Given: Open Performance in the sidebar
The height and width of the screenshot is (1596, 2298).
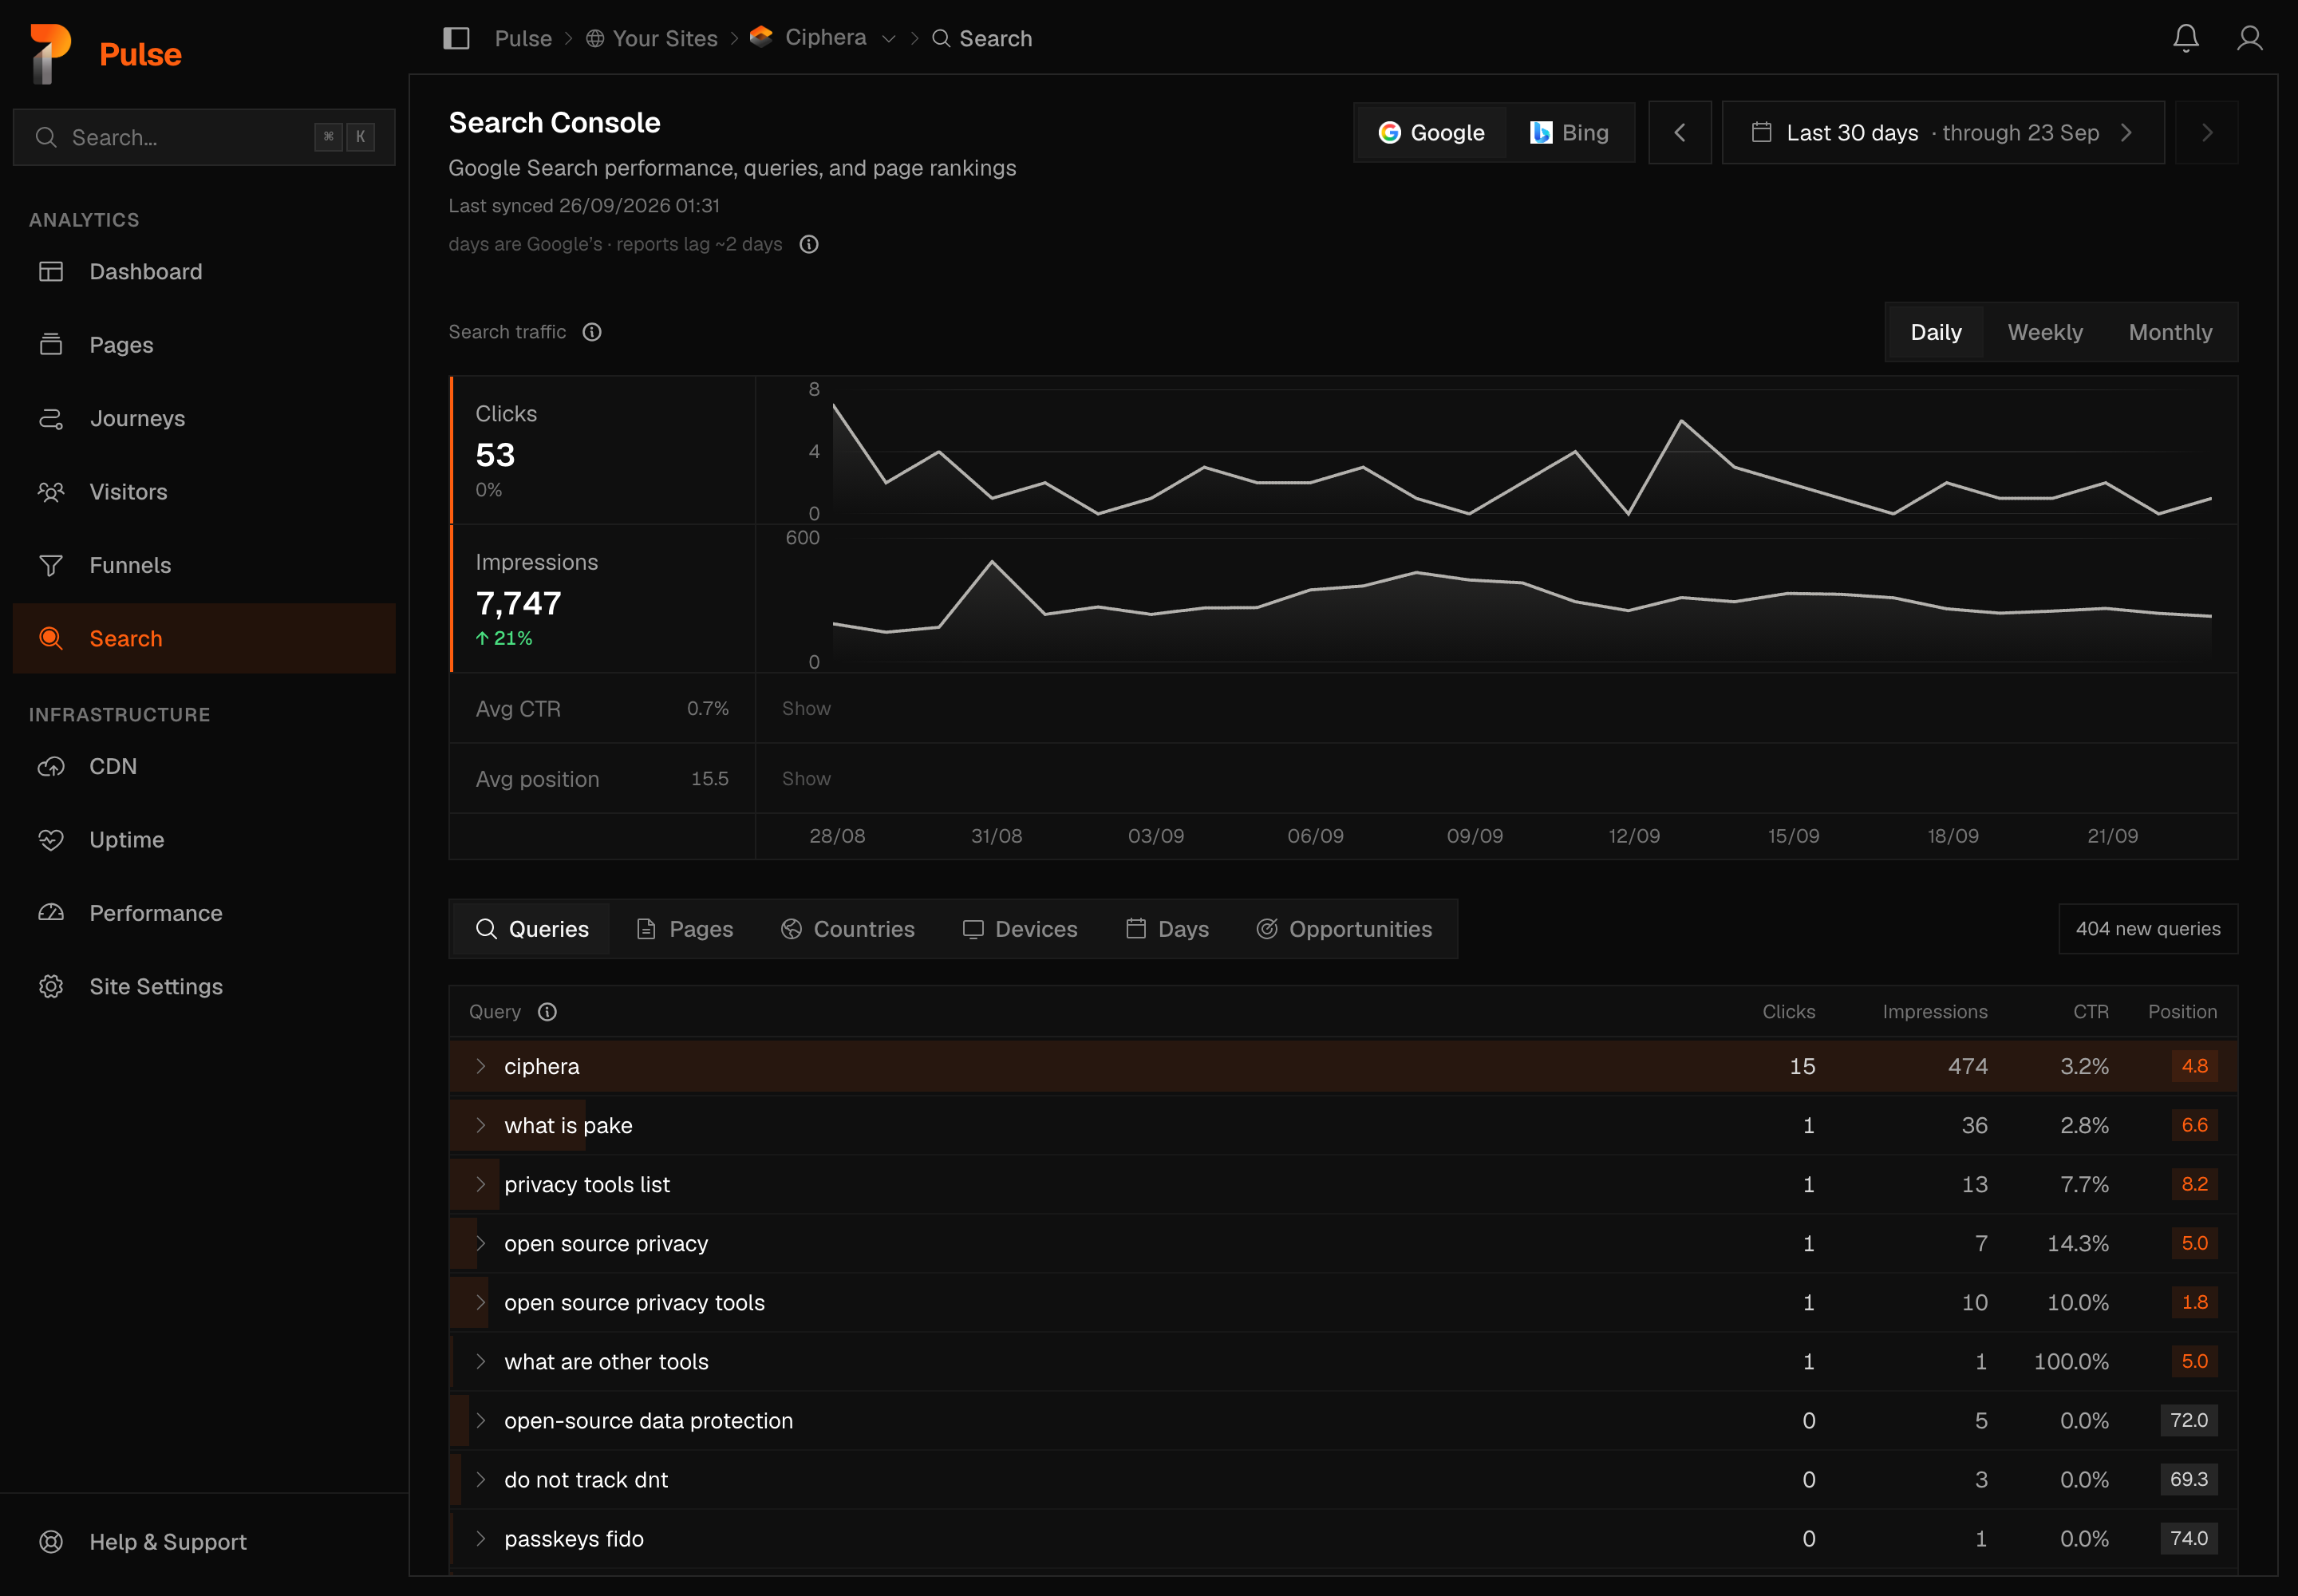Looking at the screenshot, I should tap(204, 913).
